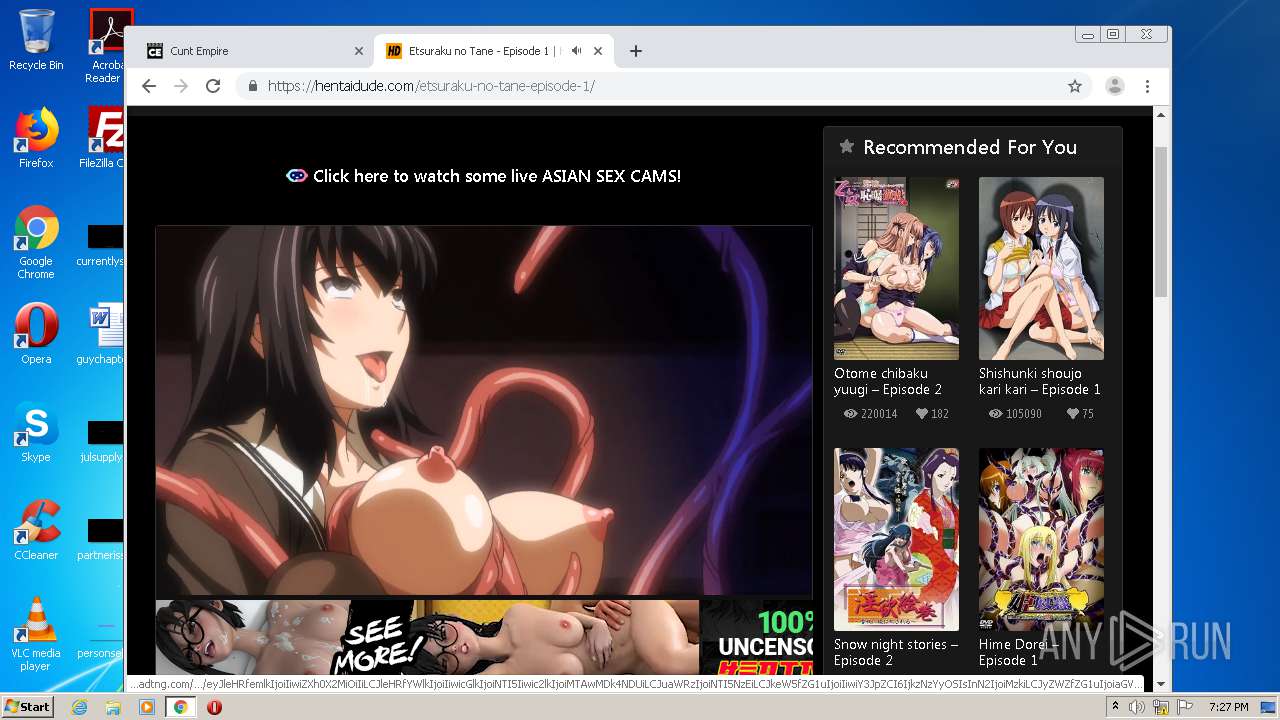1280x720 pixels.
Task: Click the browser forward arrow
Action: pos(181,86)
